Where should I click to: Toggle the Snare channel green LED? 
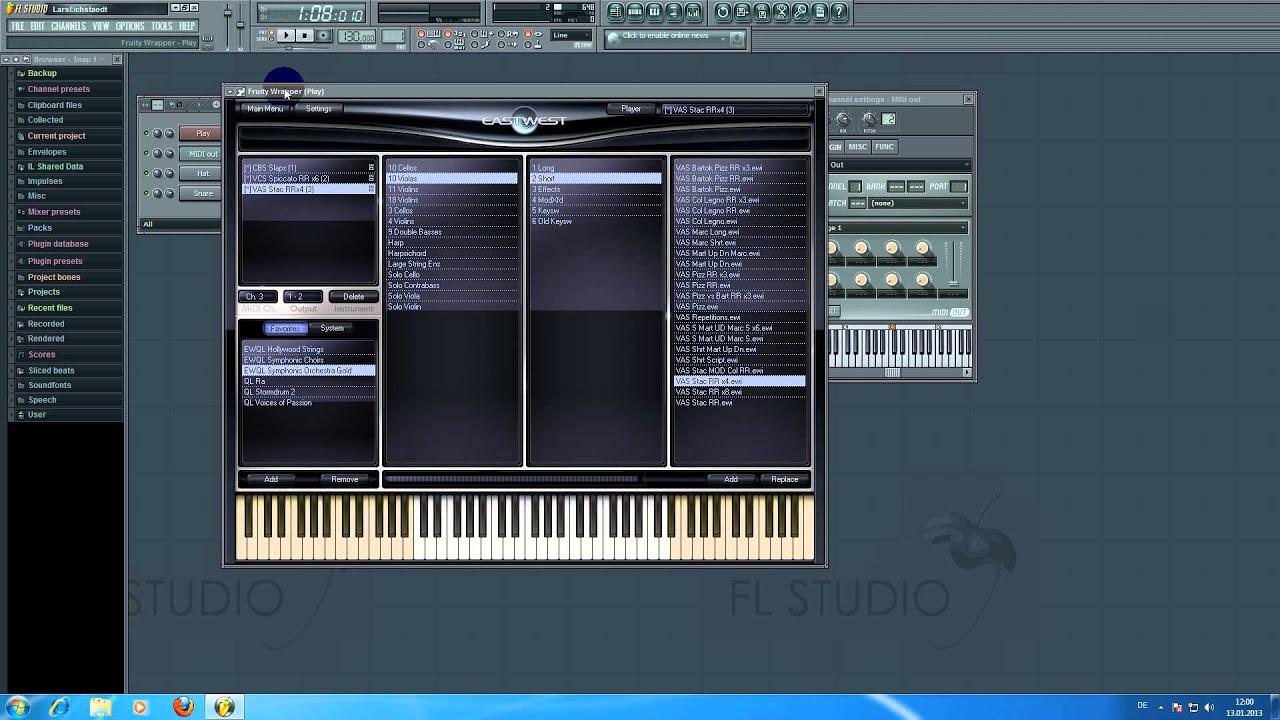tap(146, 193)
